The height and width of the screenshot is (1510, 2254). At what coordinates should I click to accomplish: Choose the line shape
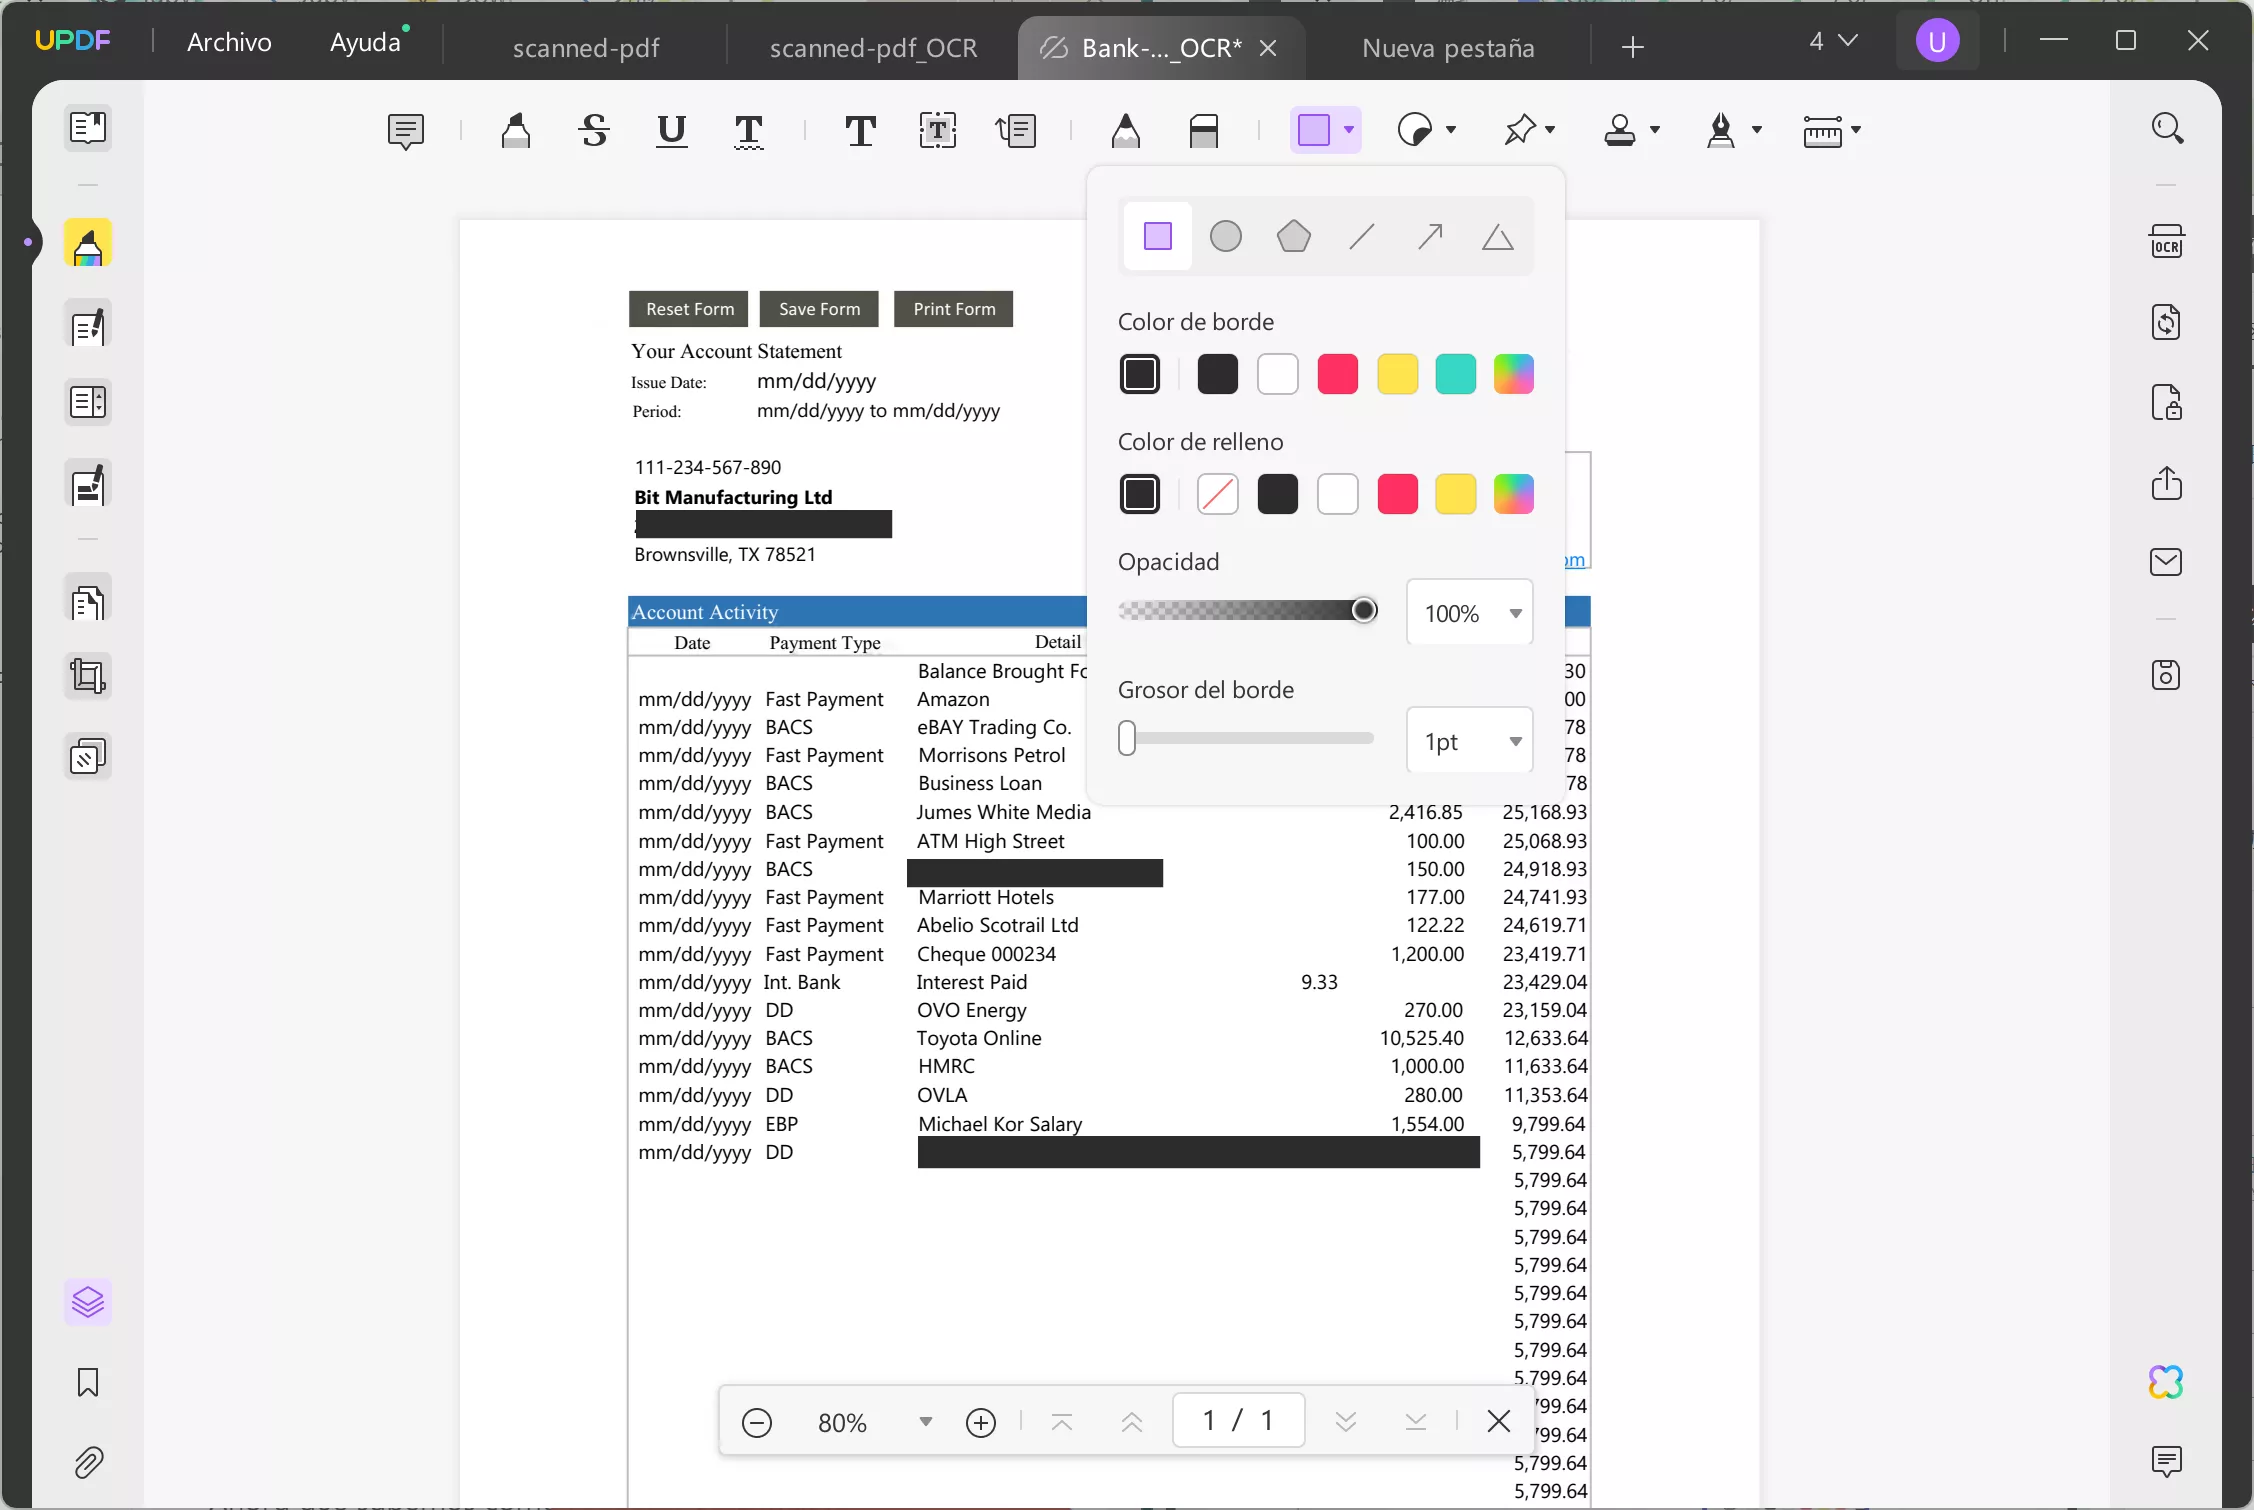click(1362, 237)
